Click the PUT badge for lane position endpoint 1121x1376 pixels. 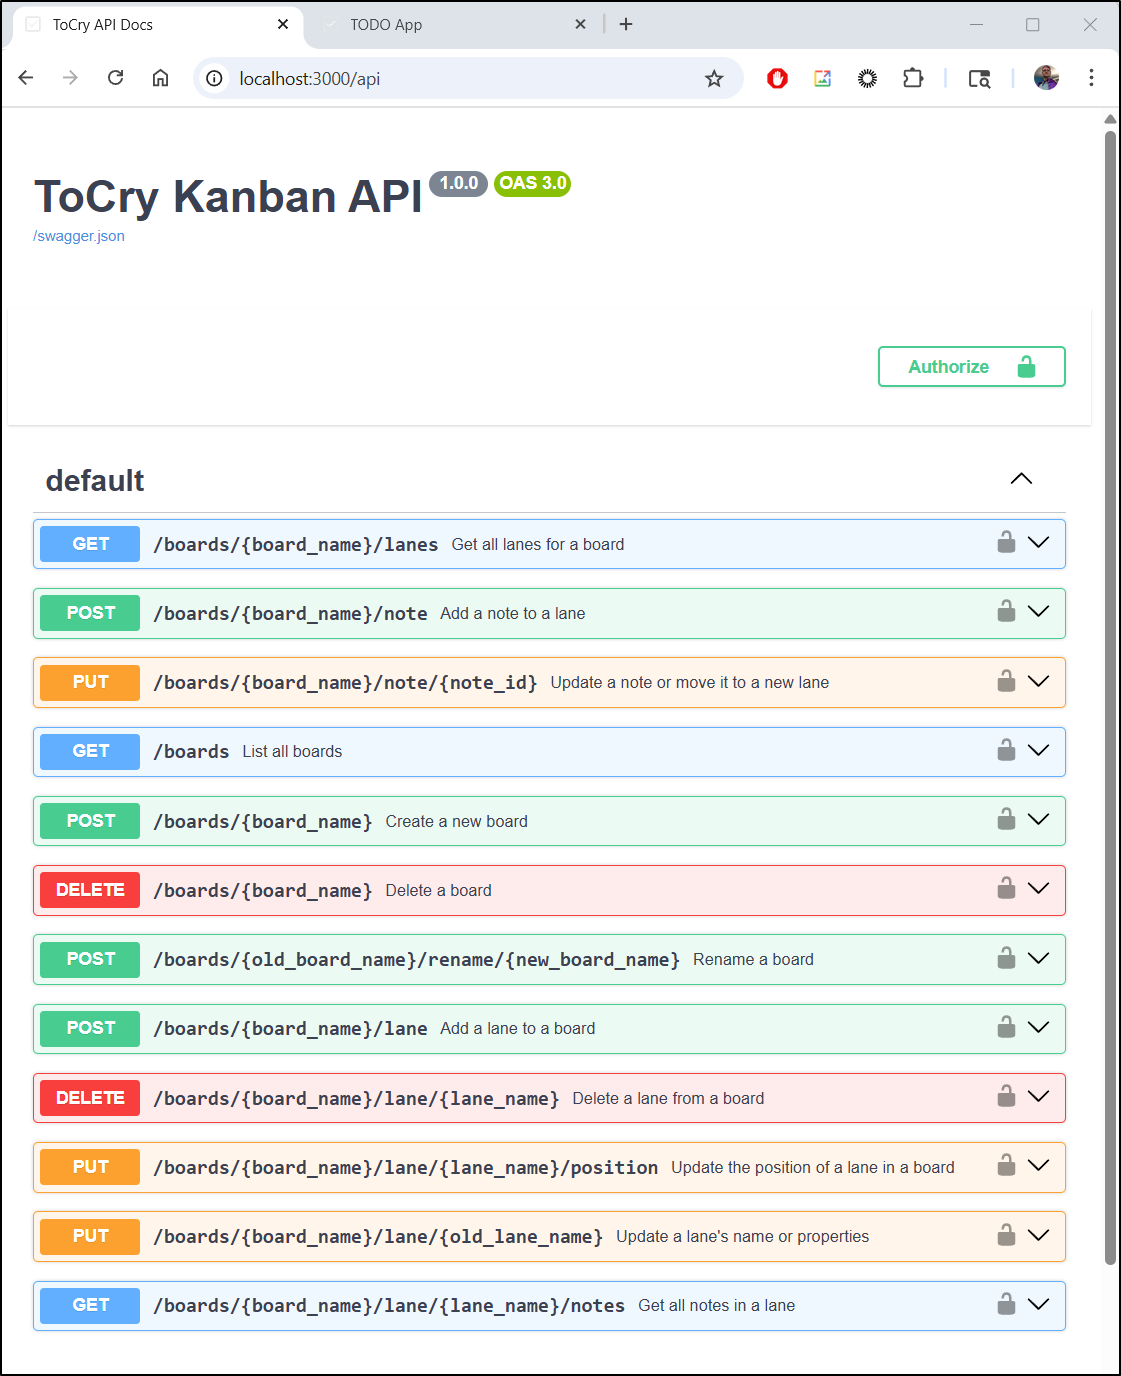pos(90,1167)
